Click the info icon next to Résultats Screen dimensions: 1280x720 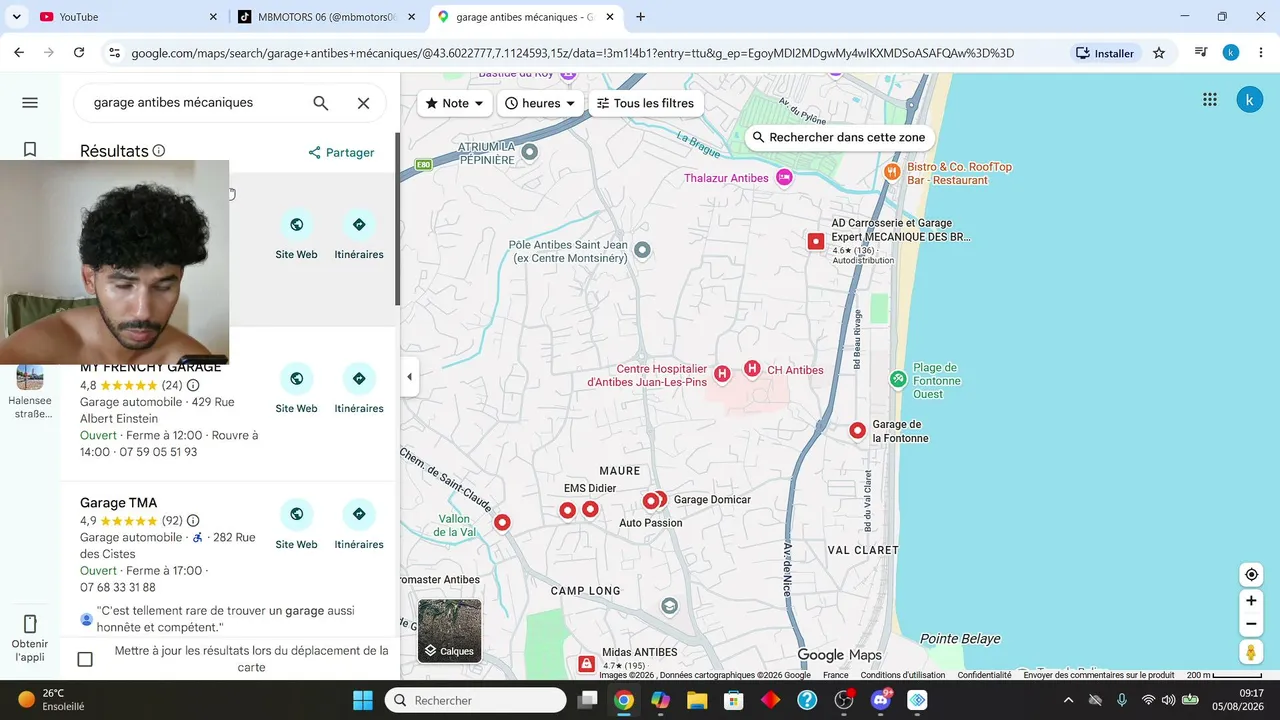click(159, 151)
